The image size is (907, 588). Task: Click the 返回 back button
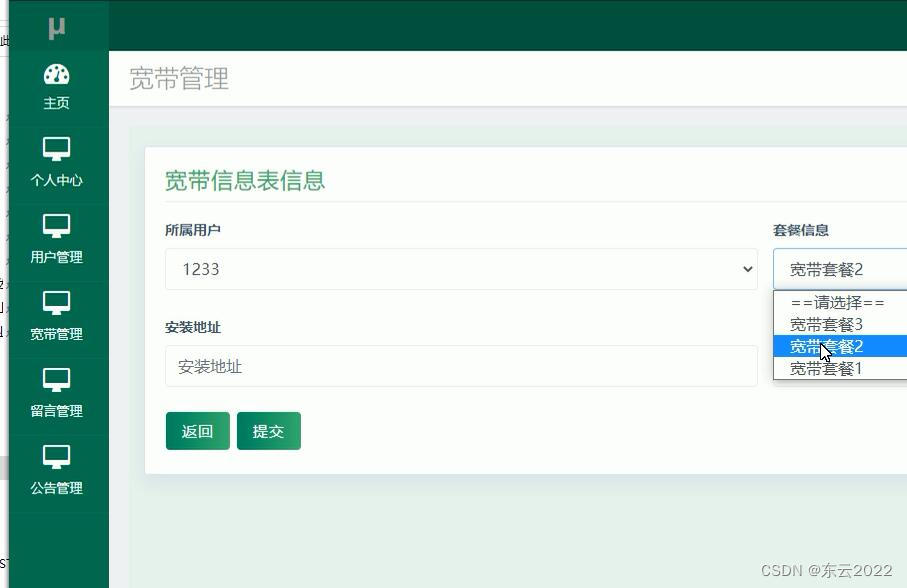coord(197,431)
